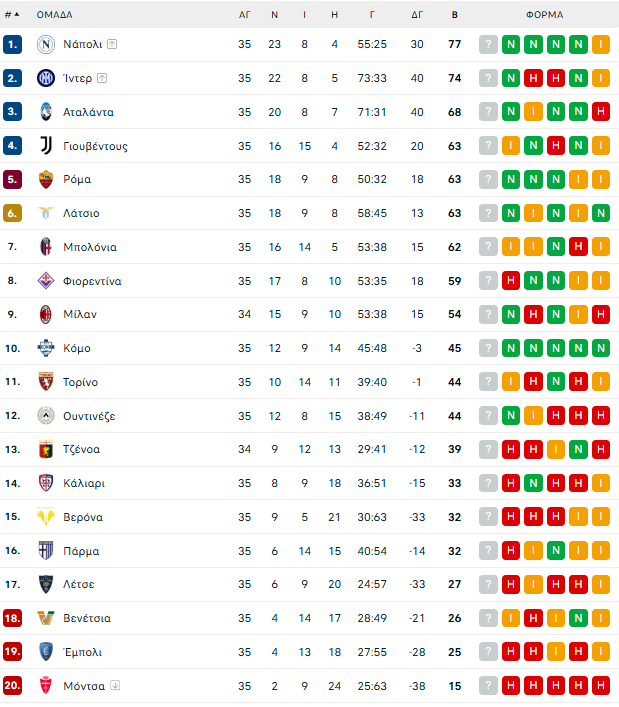Open the Φιορεντίνα team link

pyautogui.click(x=92, y=281)
